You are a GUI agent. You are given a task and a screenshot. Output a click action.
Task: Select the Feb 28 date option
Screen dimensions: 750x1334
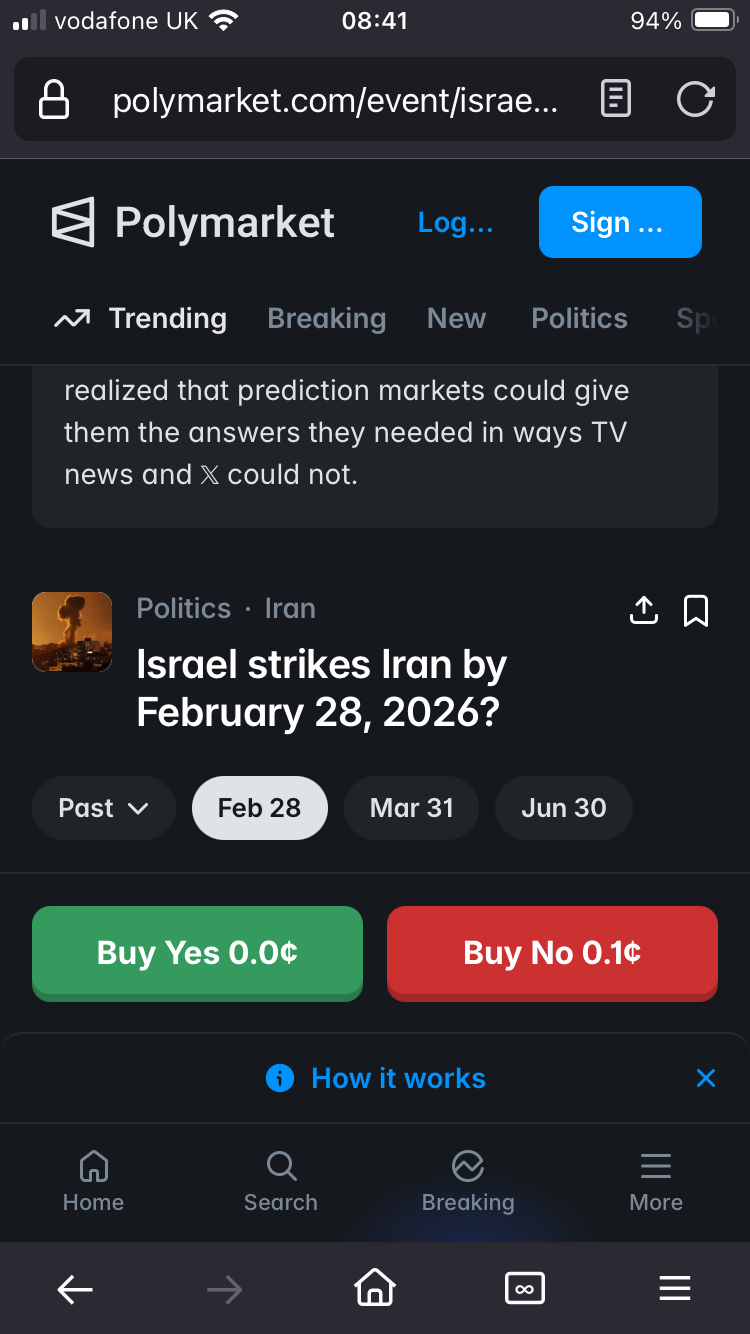coord(259,808)
